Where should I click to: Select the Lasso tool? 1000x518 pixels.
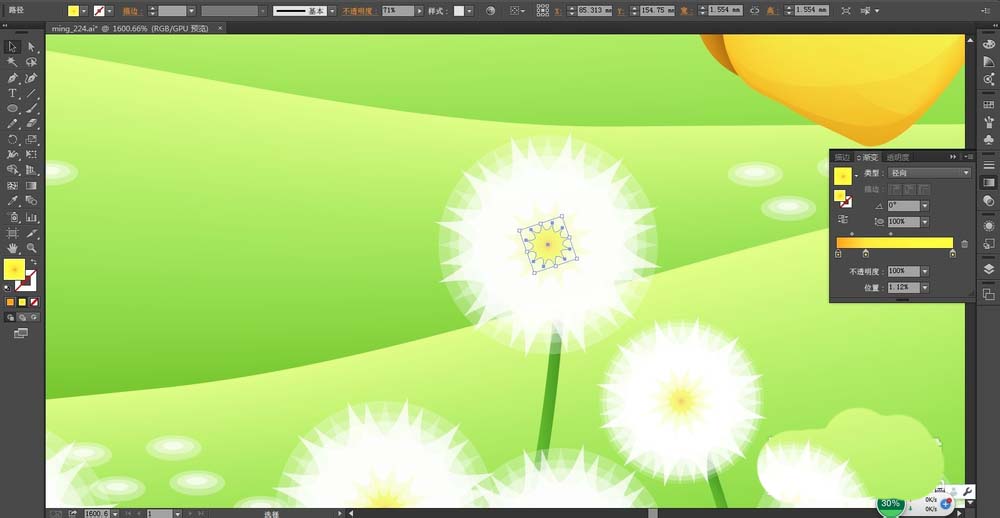click(31, 62)
